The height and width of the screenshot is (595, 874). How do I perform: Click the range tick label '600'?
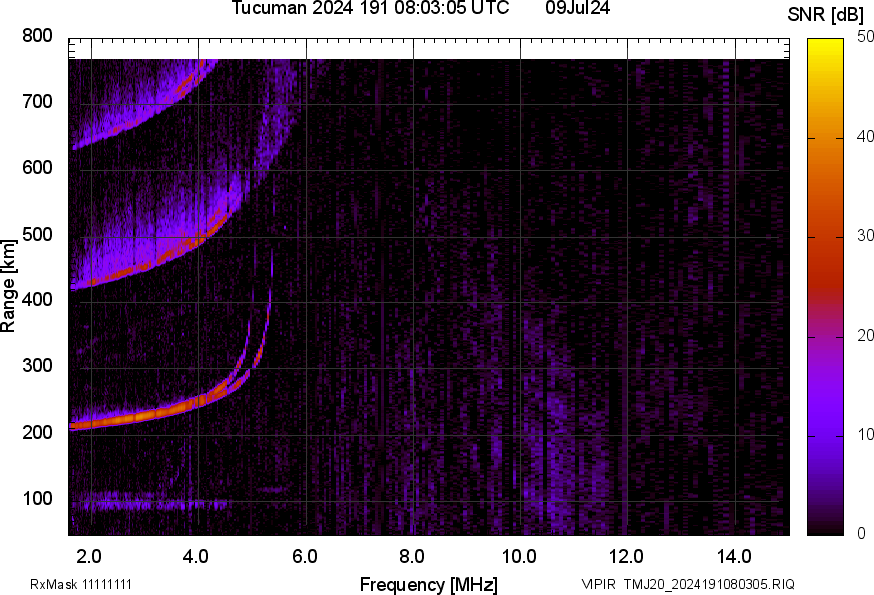tap(37, 167)
